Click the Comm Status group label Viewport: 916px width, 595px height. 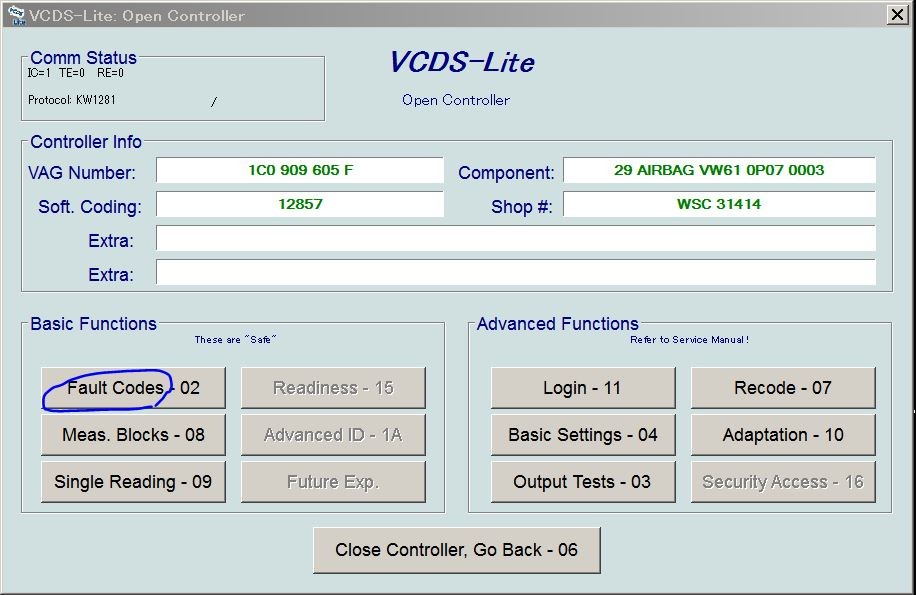pyautogui.click(x=84, y=58)
